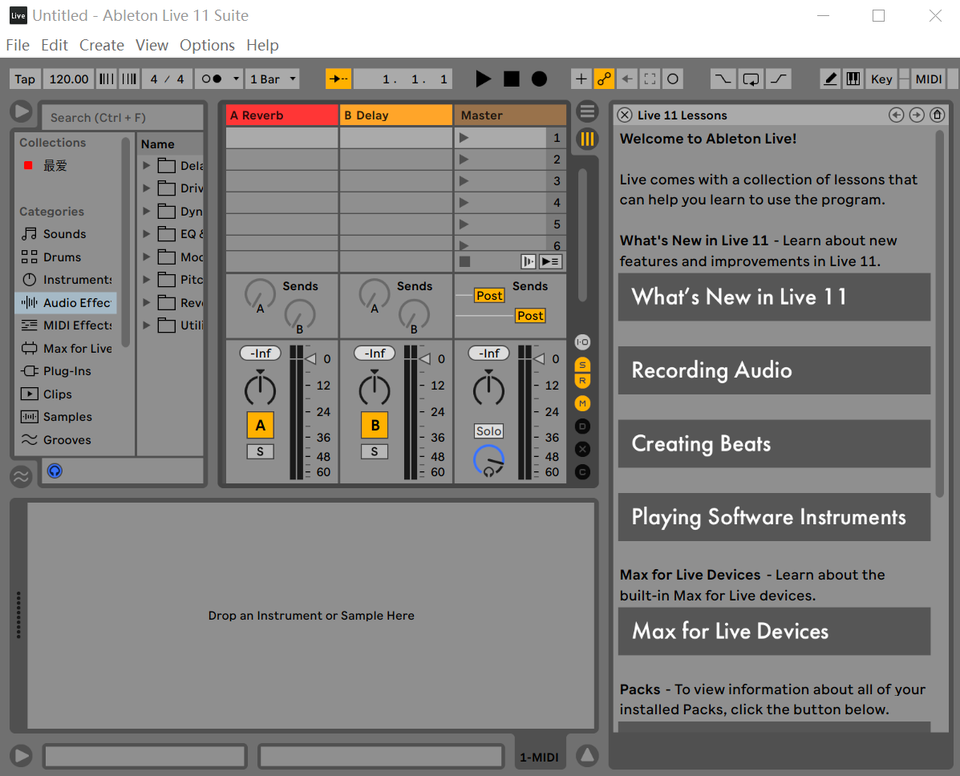Click the Arrangement Record button
960x776 pixels.
tap(539, 79)
